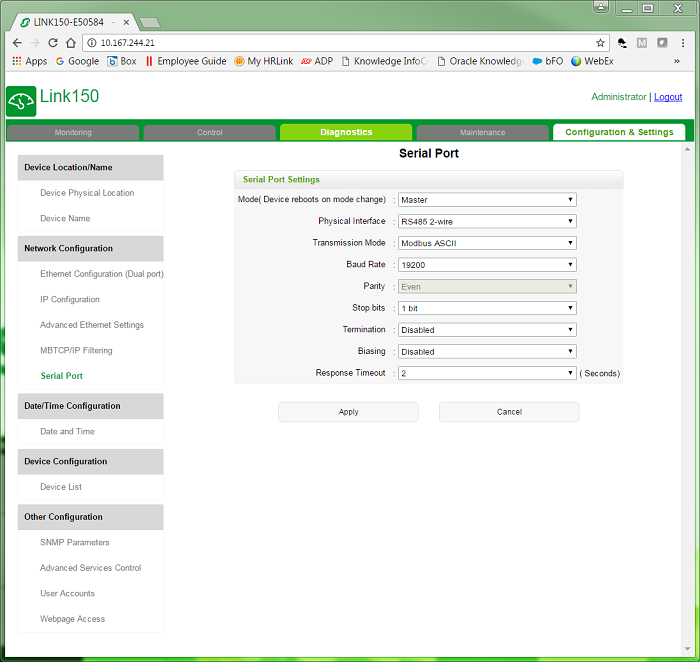The width and height of the screenshot is (700, 662).
Task: Click the Link150 green logo icon
Action: 21,101
